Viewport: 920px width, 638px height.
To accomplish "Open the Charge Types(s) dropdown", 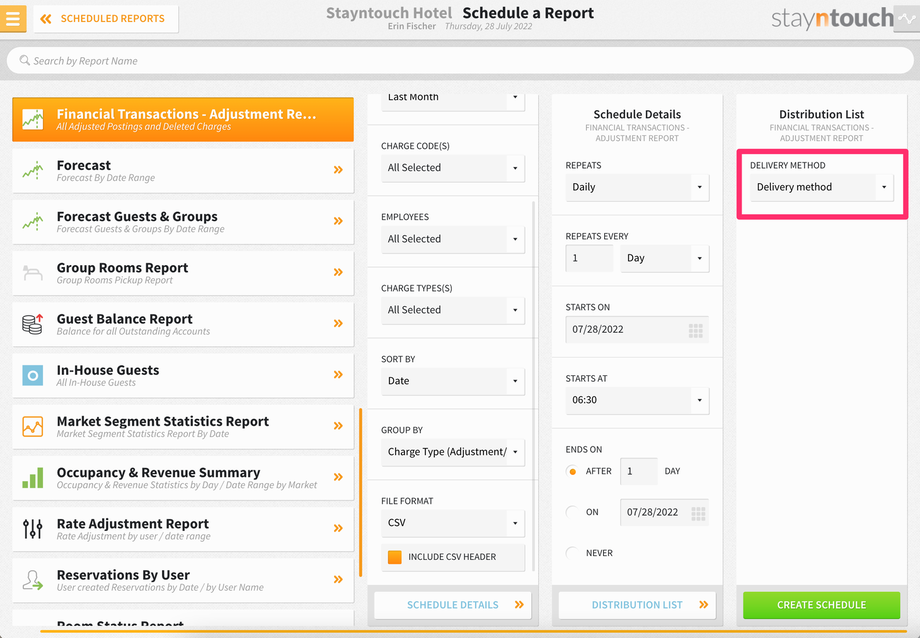I will pos(453,310).
